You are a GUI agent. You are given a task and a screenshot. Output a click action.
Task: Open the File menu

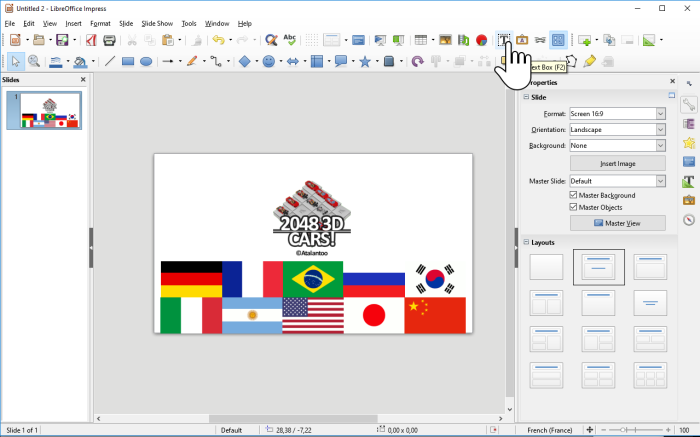10,23
